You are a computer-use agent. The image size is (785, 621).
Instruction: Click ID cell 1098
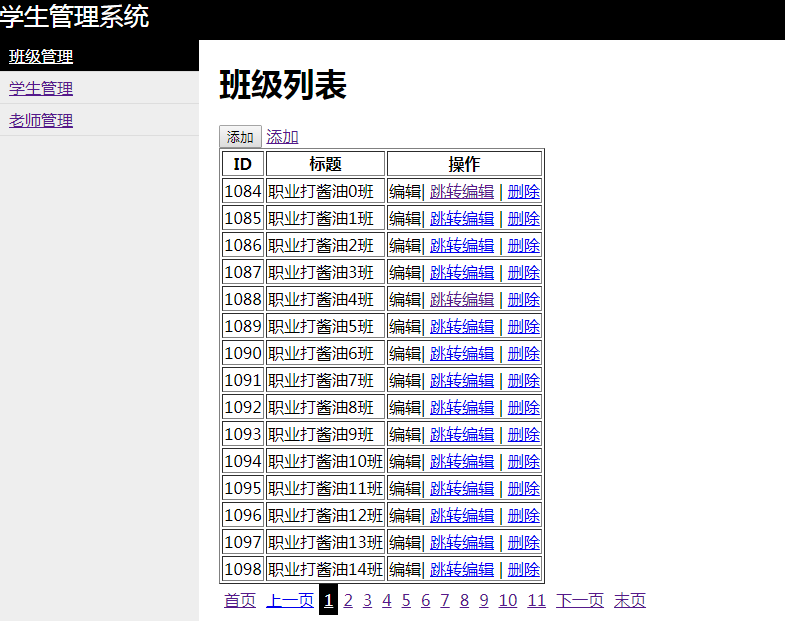pos(243,569)
